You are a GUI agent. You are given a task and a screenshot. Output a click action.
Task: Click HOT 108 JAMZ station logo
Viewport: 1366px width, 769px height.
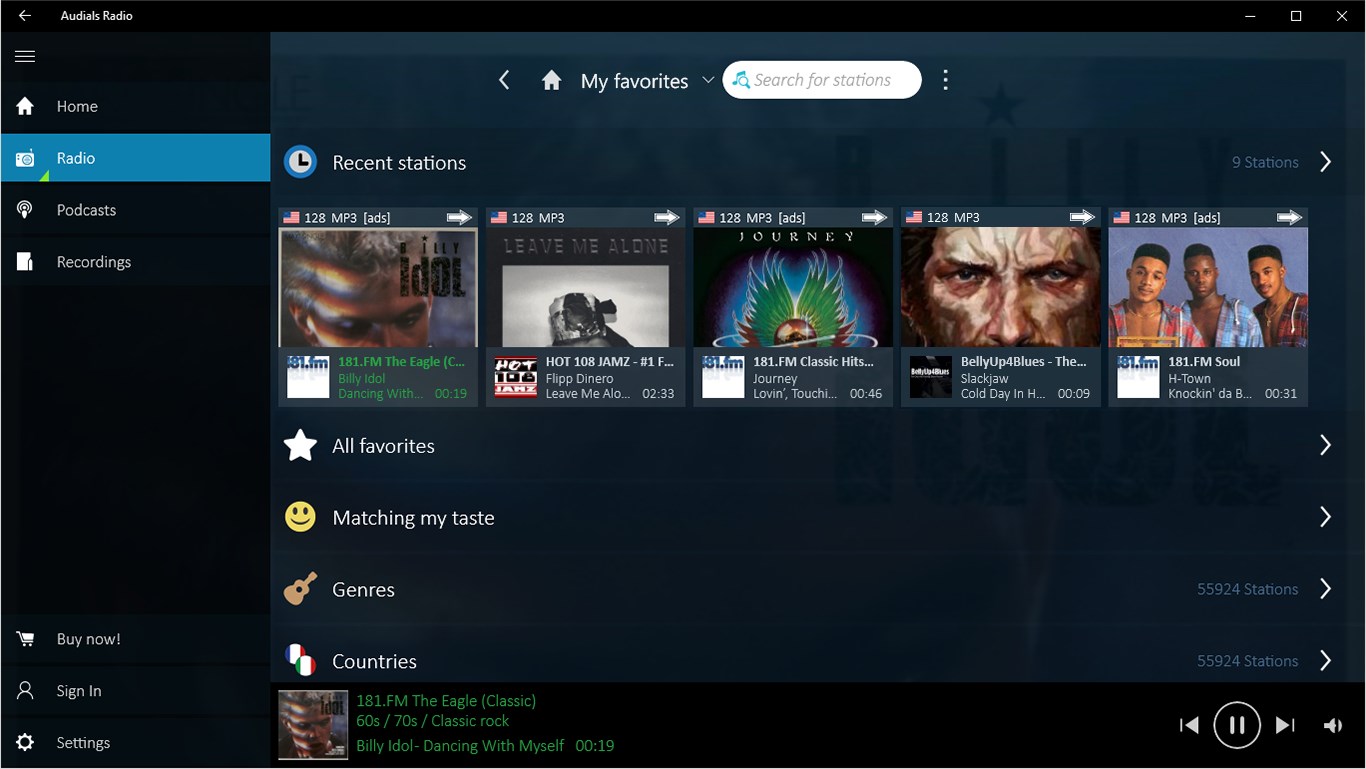click(516, 377)
